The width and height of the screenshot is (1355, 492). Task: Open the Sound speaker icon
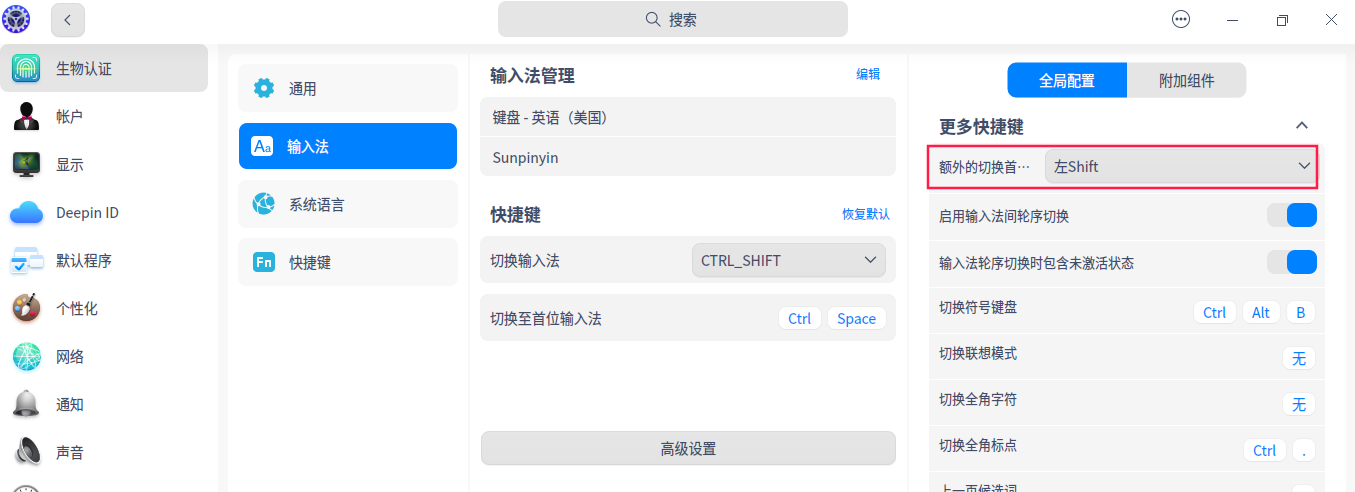point(26,453)
